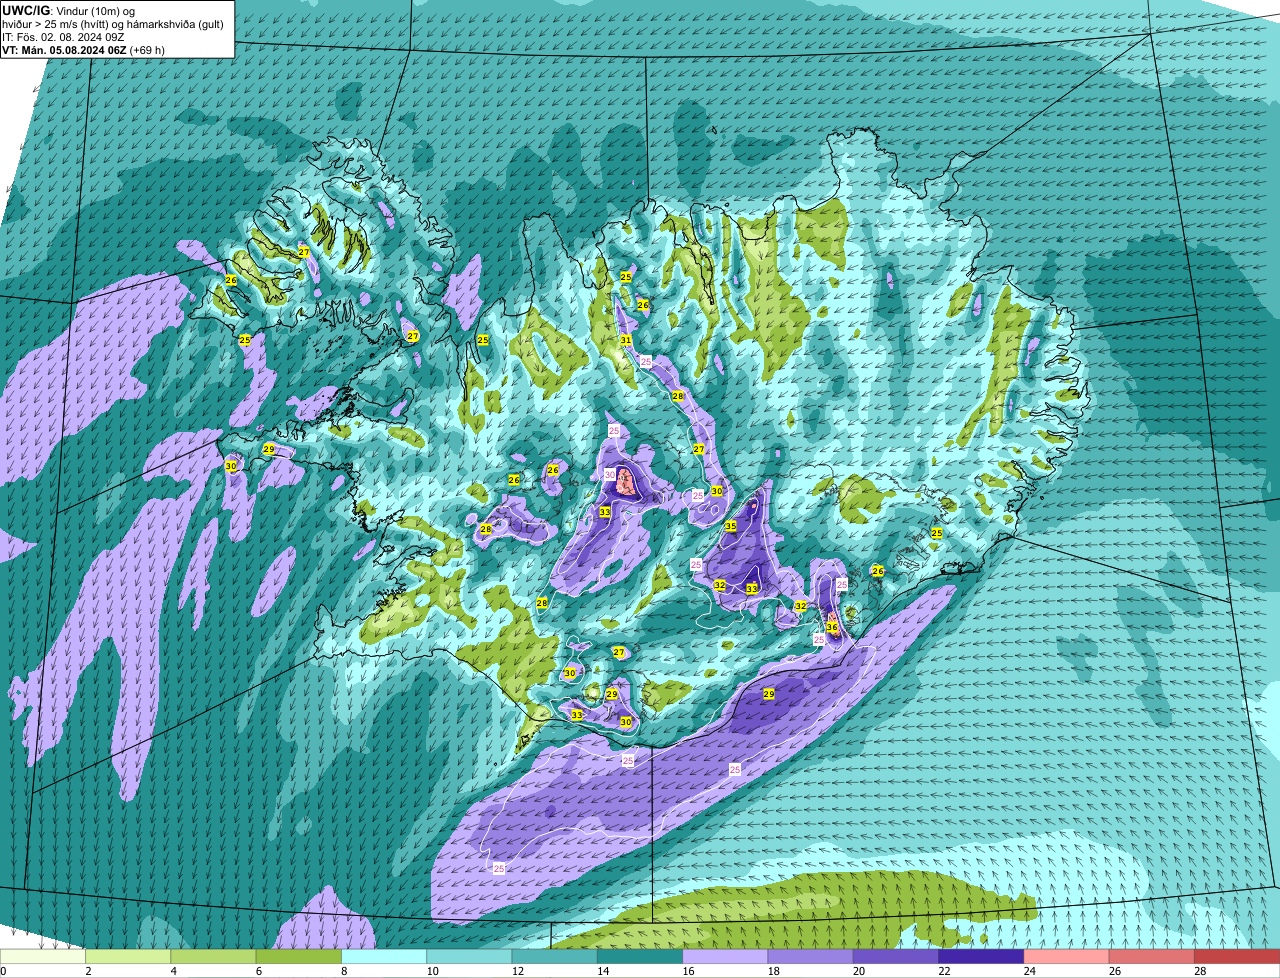Click the 8–10 light cyan scale swatch

pyautogui.click(x=384, y=956)
